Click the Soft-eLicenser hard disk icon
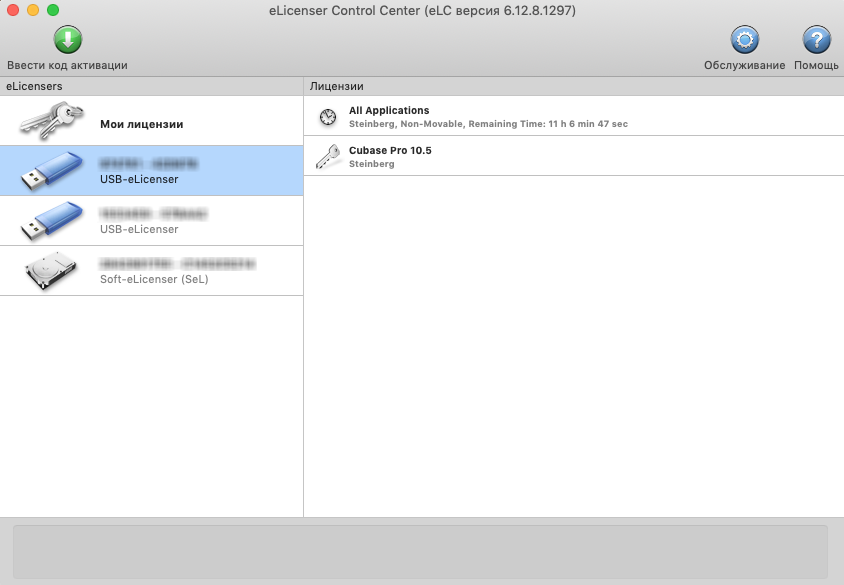This screenshot has width=844, height=585. 51,271
